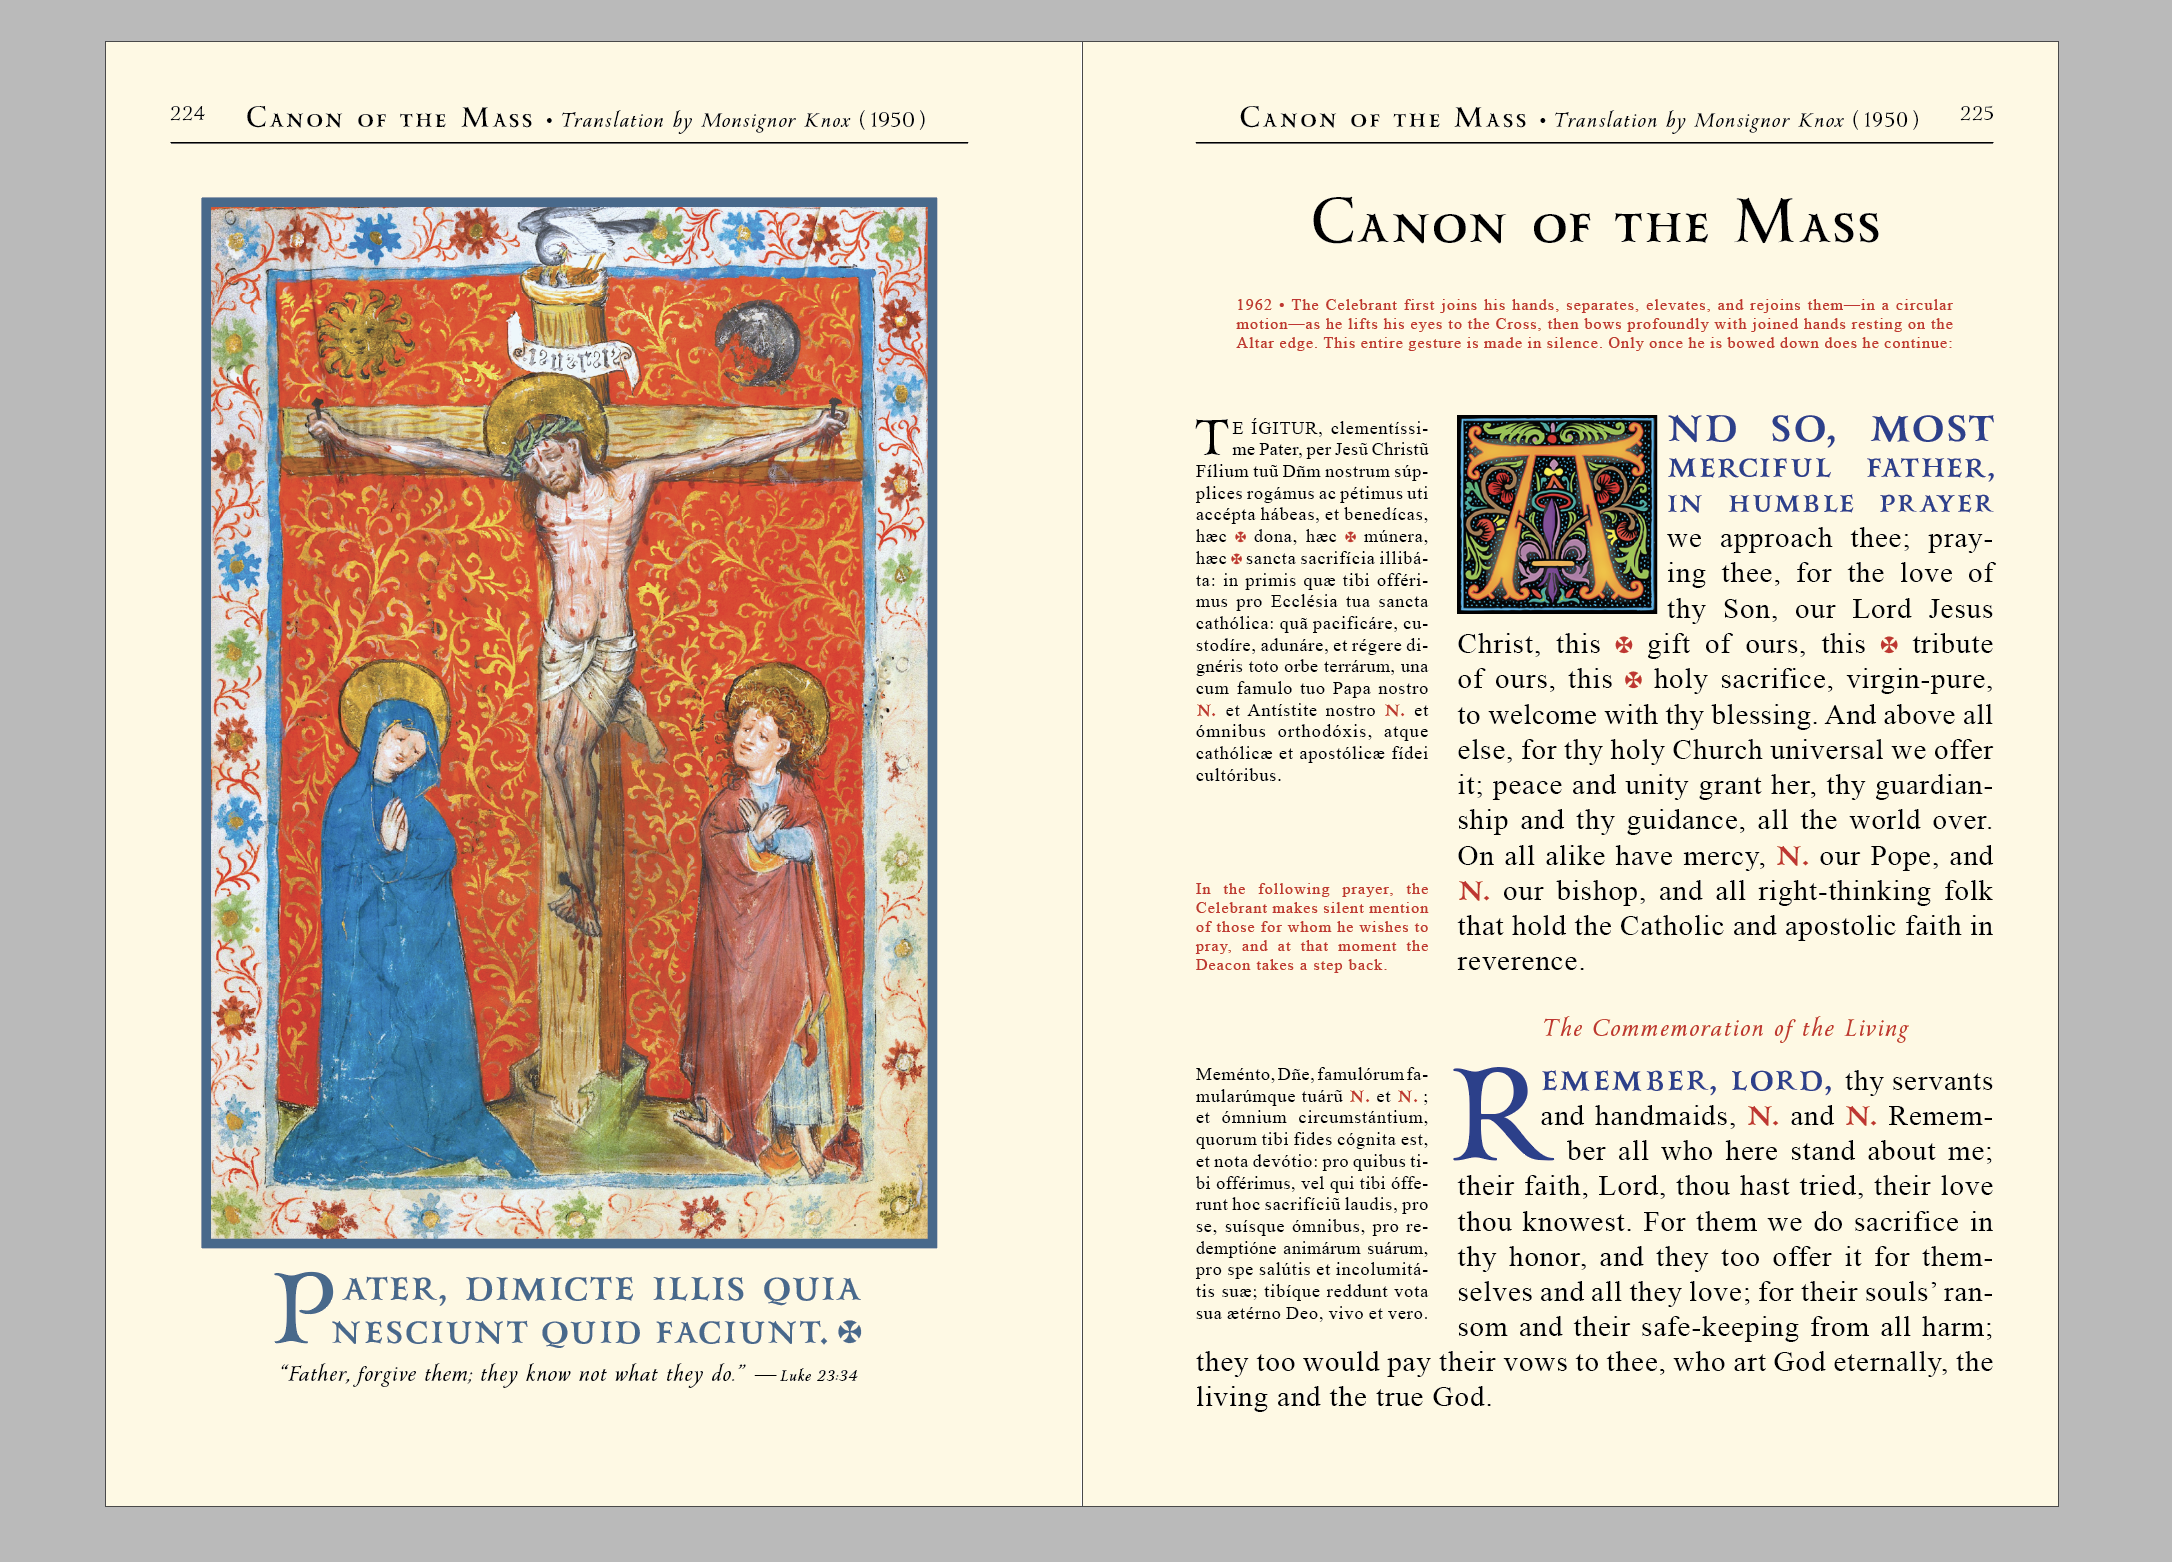
Task: Click the blue cross symbol after FACIUNT
Action: tap(850, 1332)
